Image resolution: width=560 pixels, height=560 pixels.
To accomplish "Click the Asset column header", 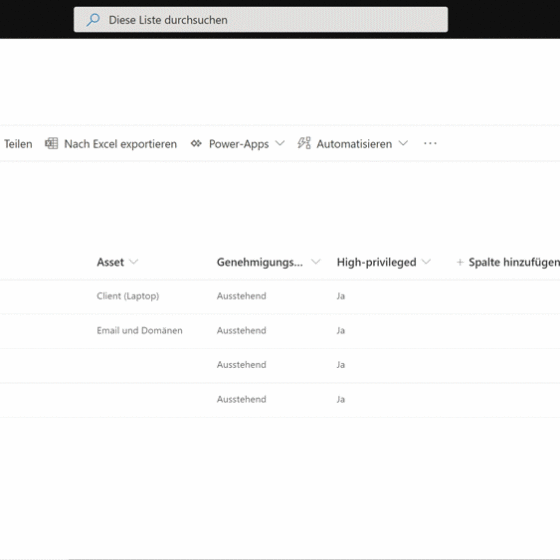I will click(x=110, y=262).
